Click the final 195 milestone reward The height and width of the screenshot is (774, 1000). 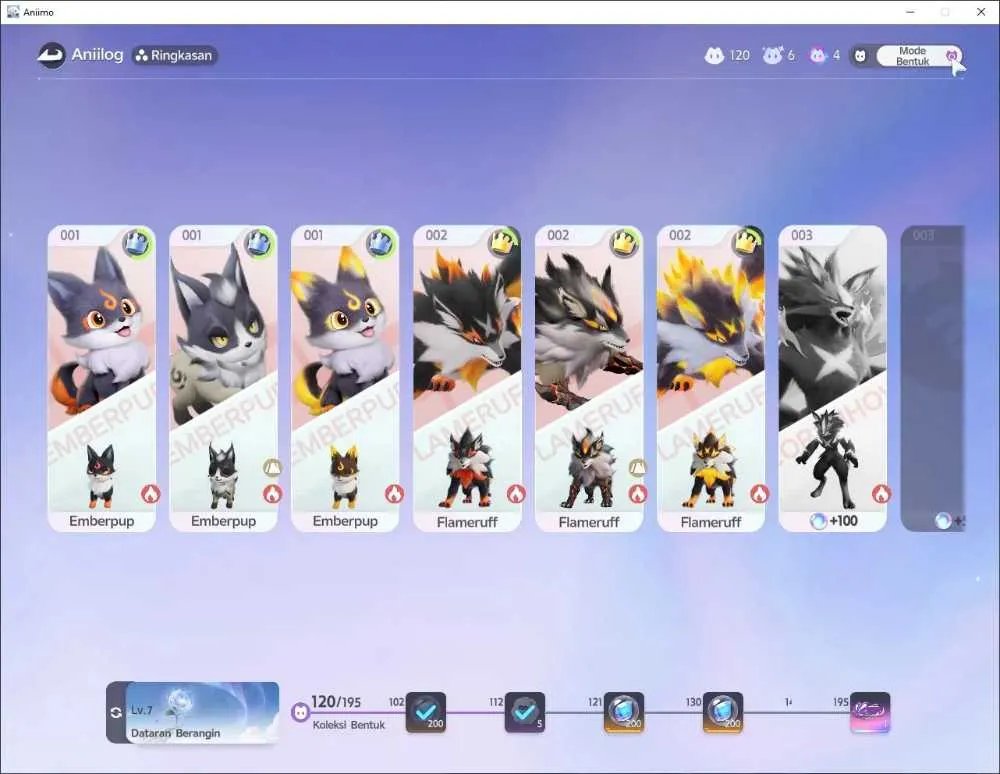coord(871,712)
